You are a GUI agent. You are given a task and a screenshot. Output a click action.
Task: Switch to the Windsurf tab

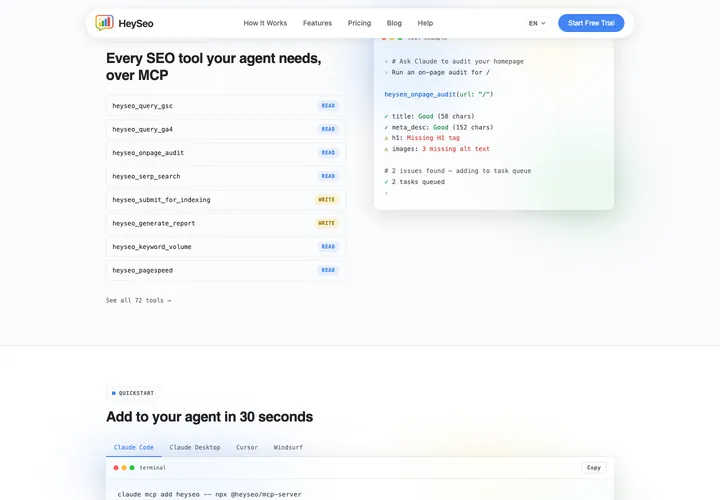[288, 447]
